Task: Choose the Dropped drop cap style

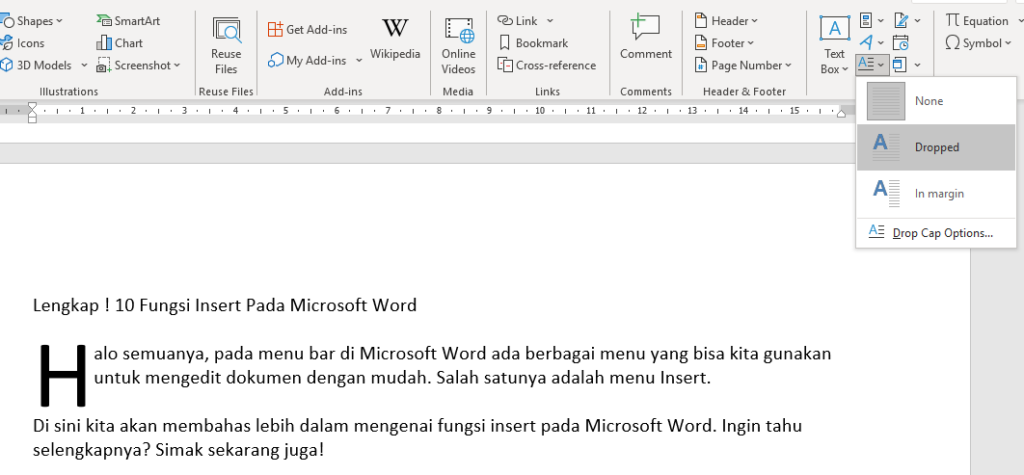Action: (936, 148)
